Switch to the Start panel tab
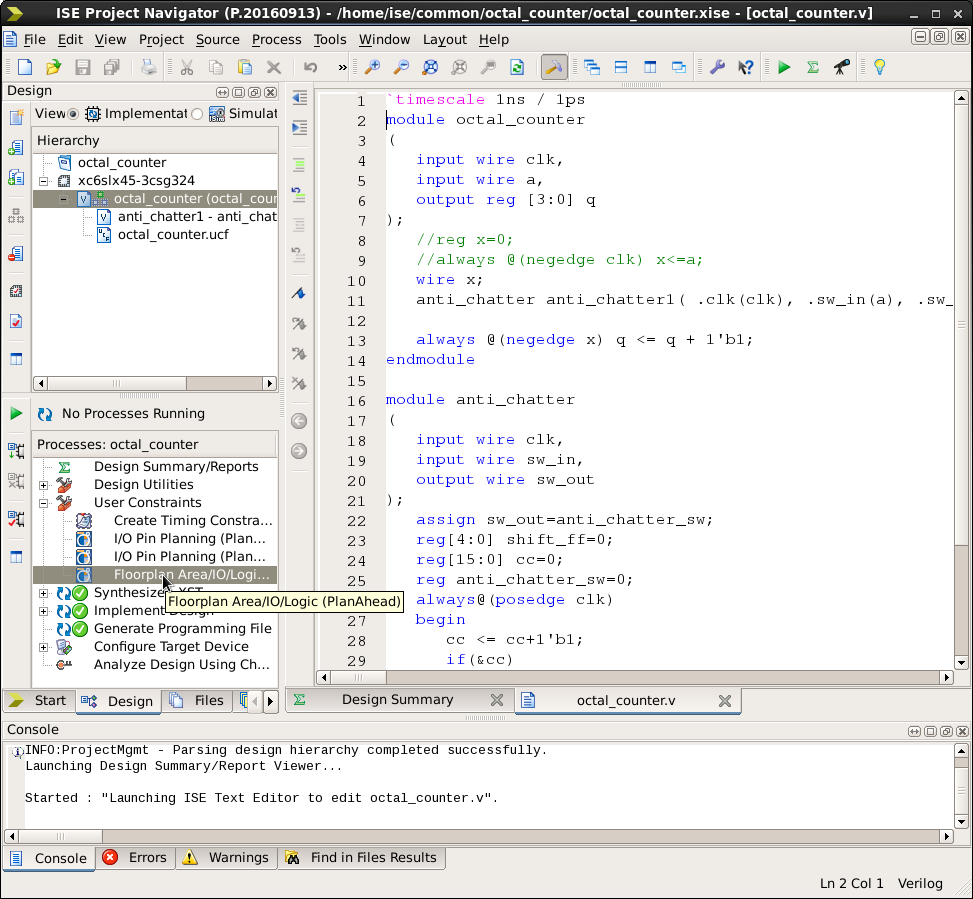Screen dimensions: 973x899 (38, 700)
